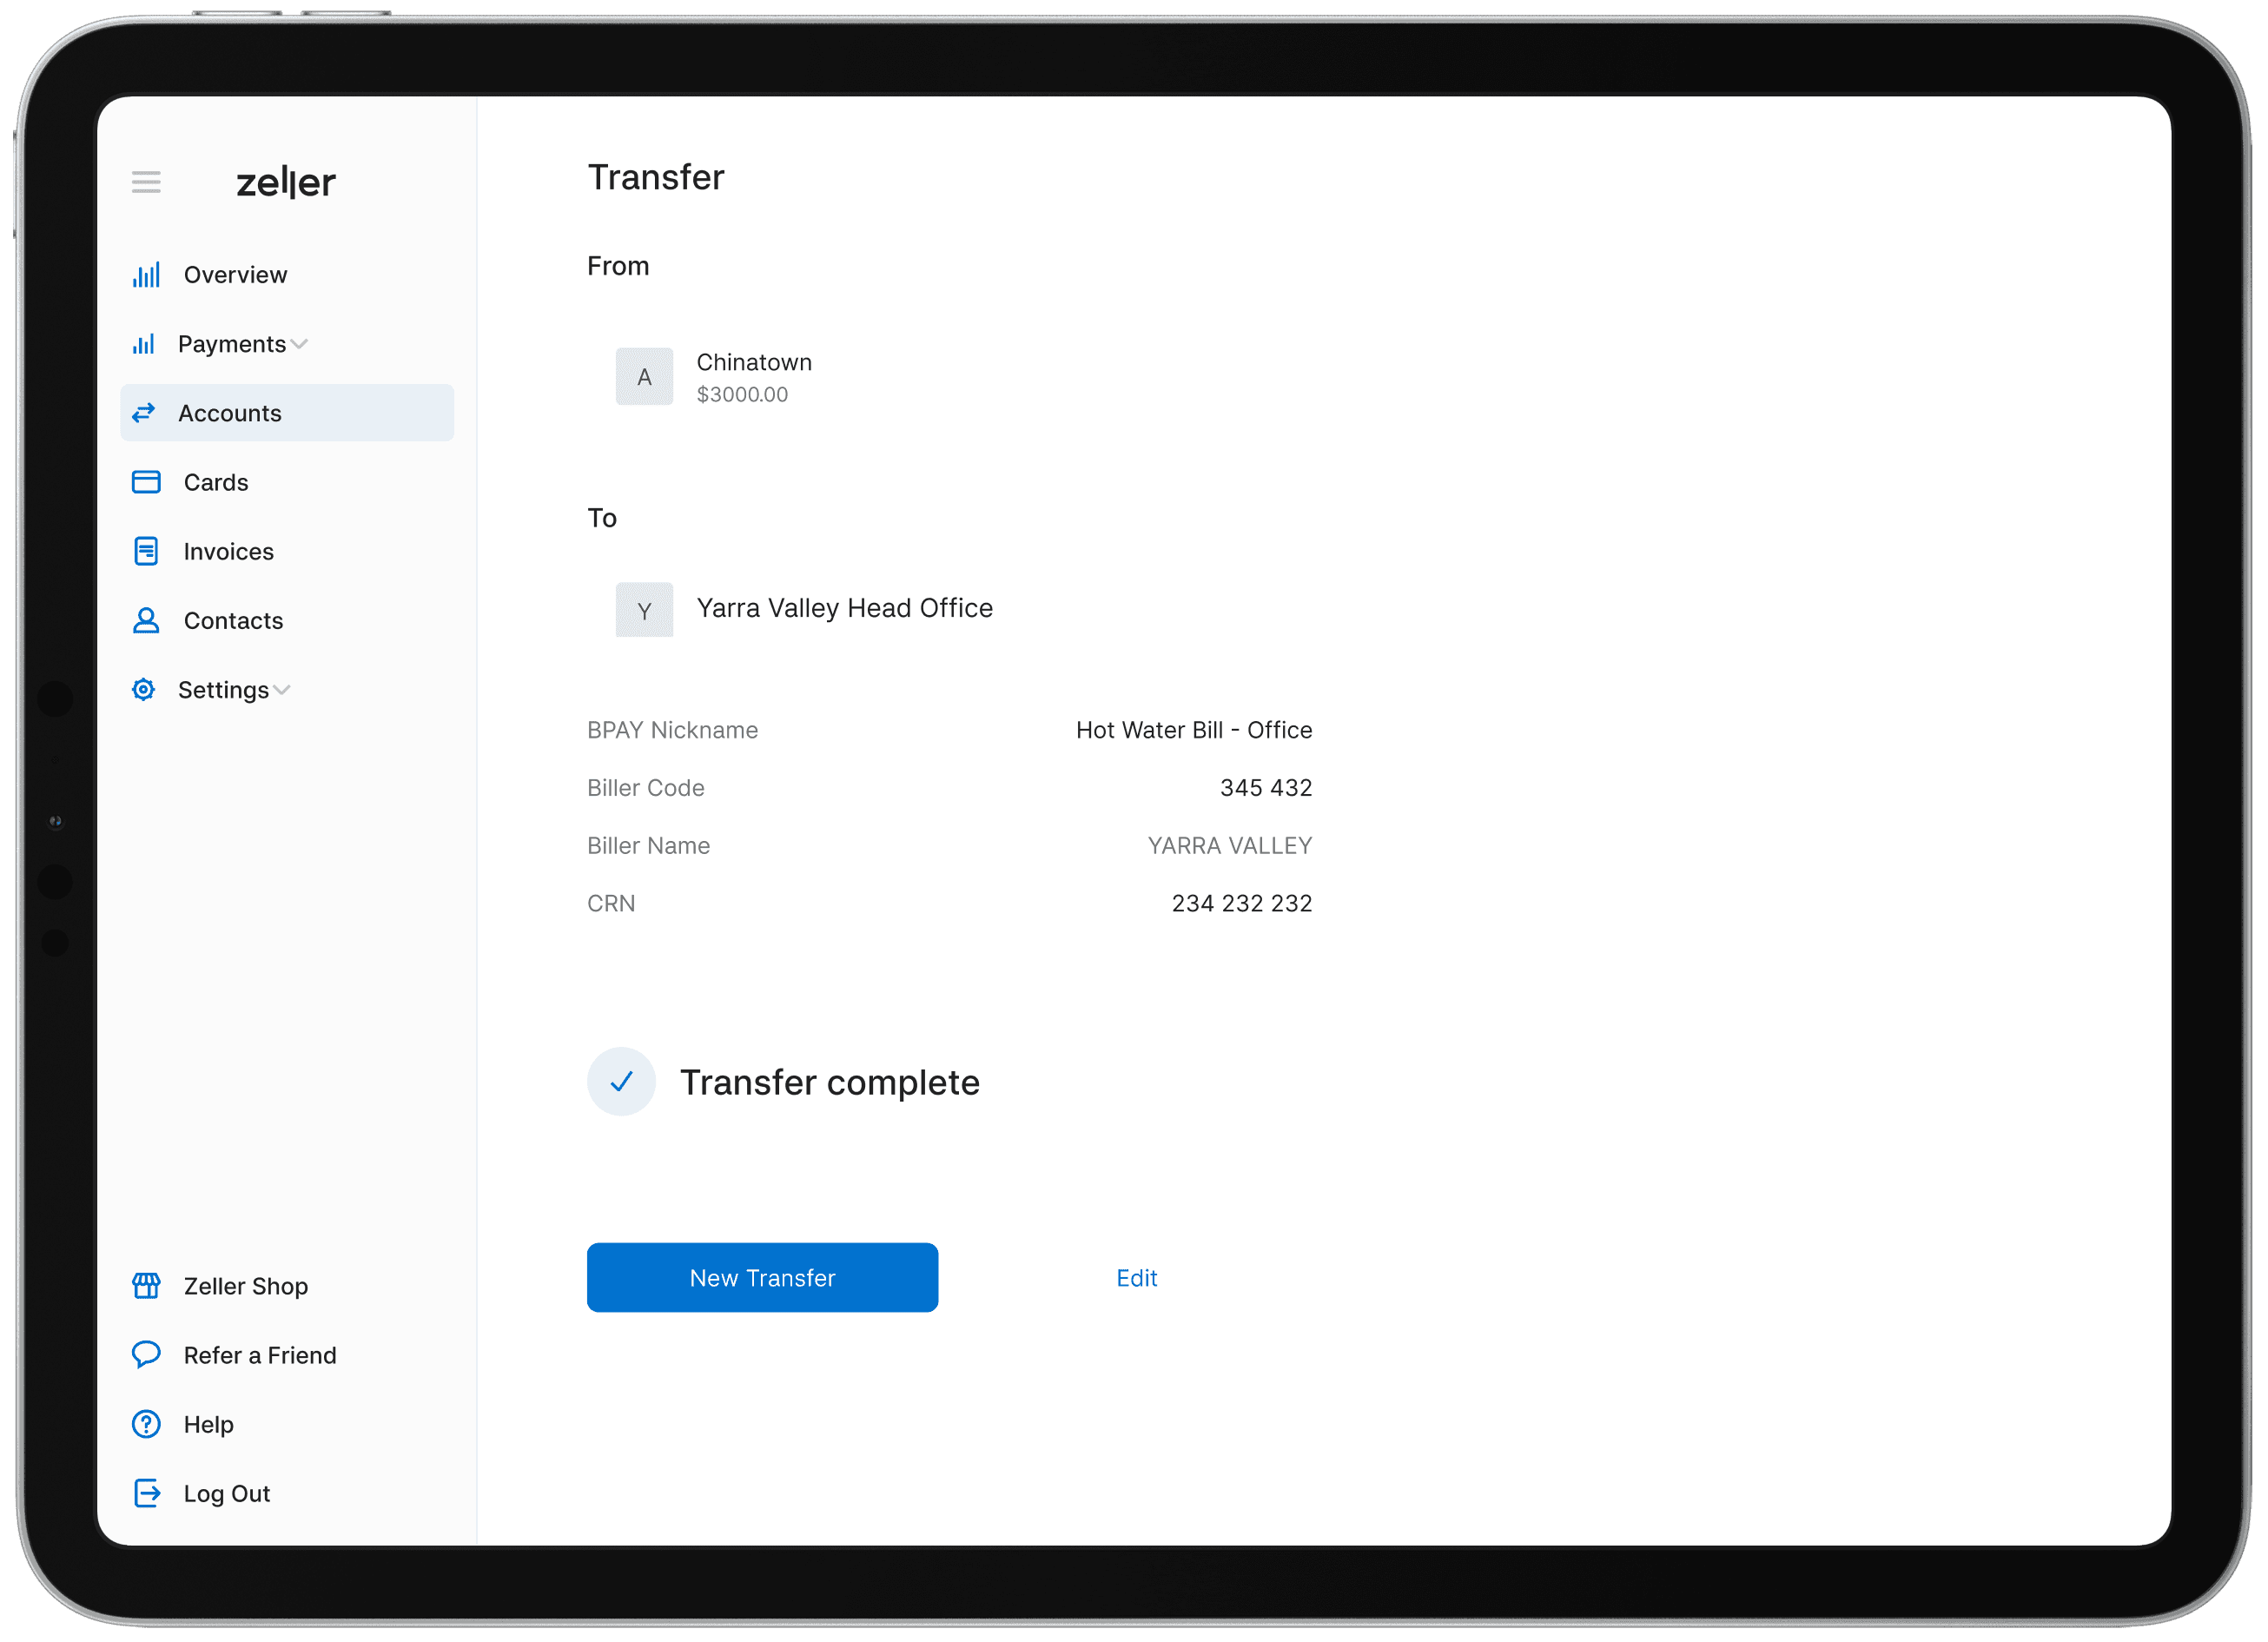Click the Zeller Shop storefront icon
The width and height of the screenshot is (2268, 1642).
click(146, 1286)
